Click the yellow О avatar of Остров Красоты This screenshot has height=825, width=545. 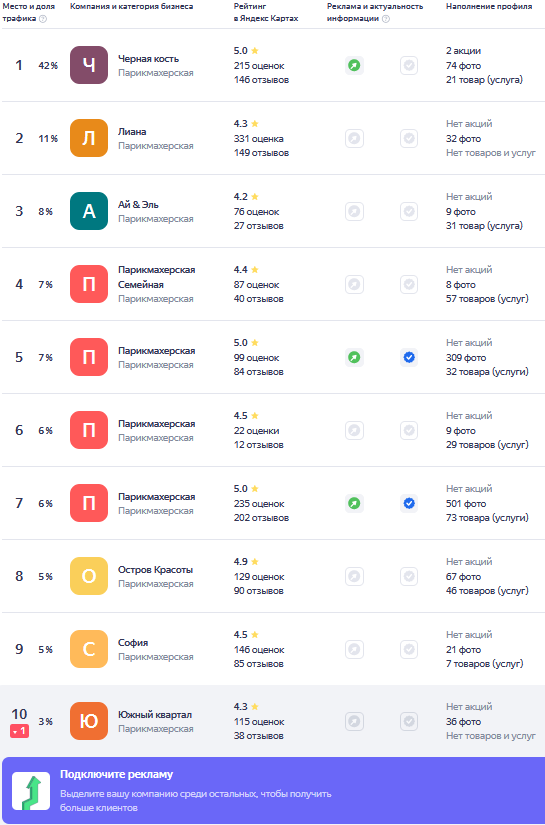click(89, 576)
